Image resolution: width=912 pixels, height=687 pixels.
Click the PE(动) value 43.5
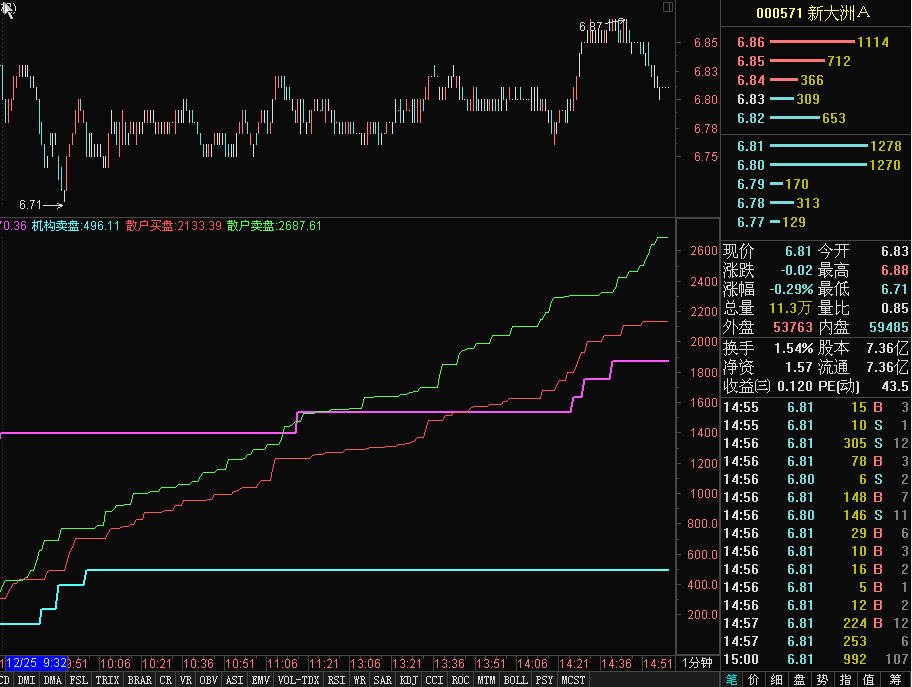895,386
